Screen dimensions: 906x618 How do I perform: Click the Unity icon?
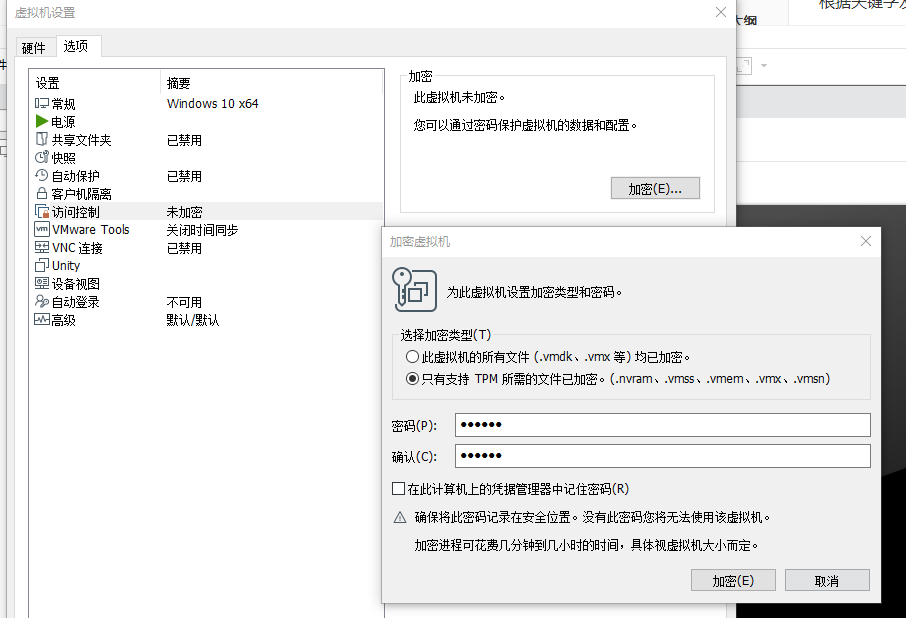point(42,265)
